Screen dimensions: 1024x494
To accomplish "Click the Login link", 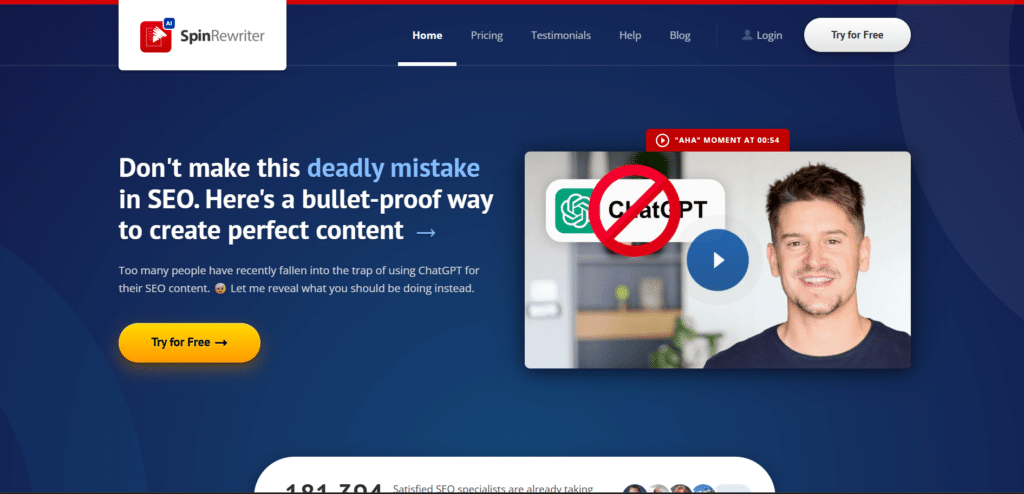I will tap(769, 35).
